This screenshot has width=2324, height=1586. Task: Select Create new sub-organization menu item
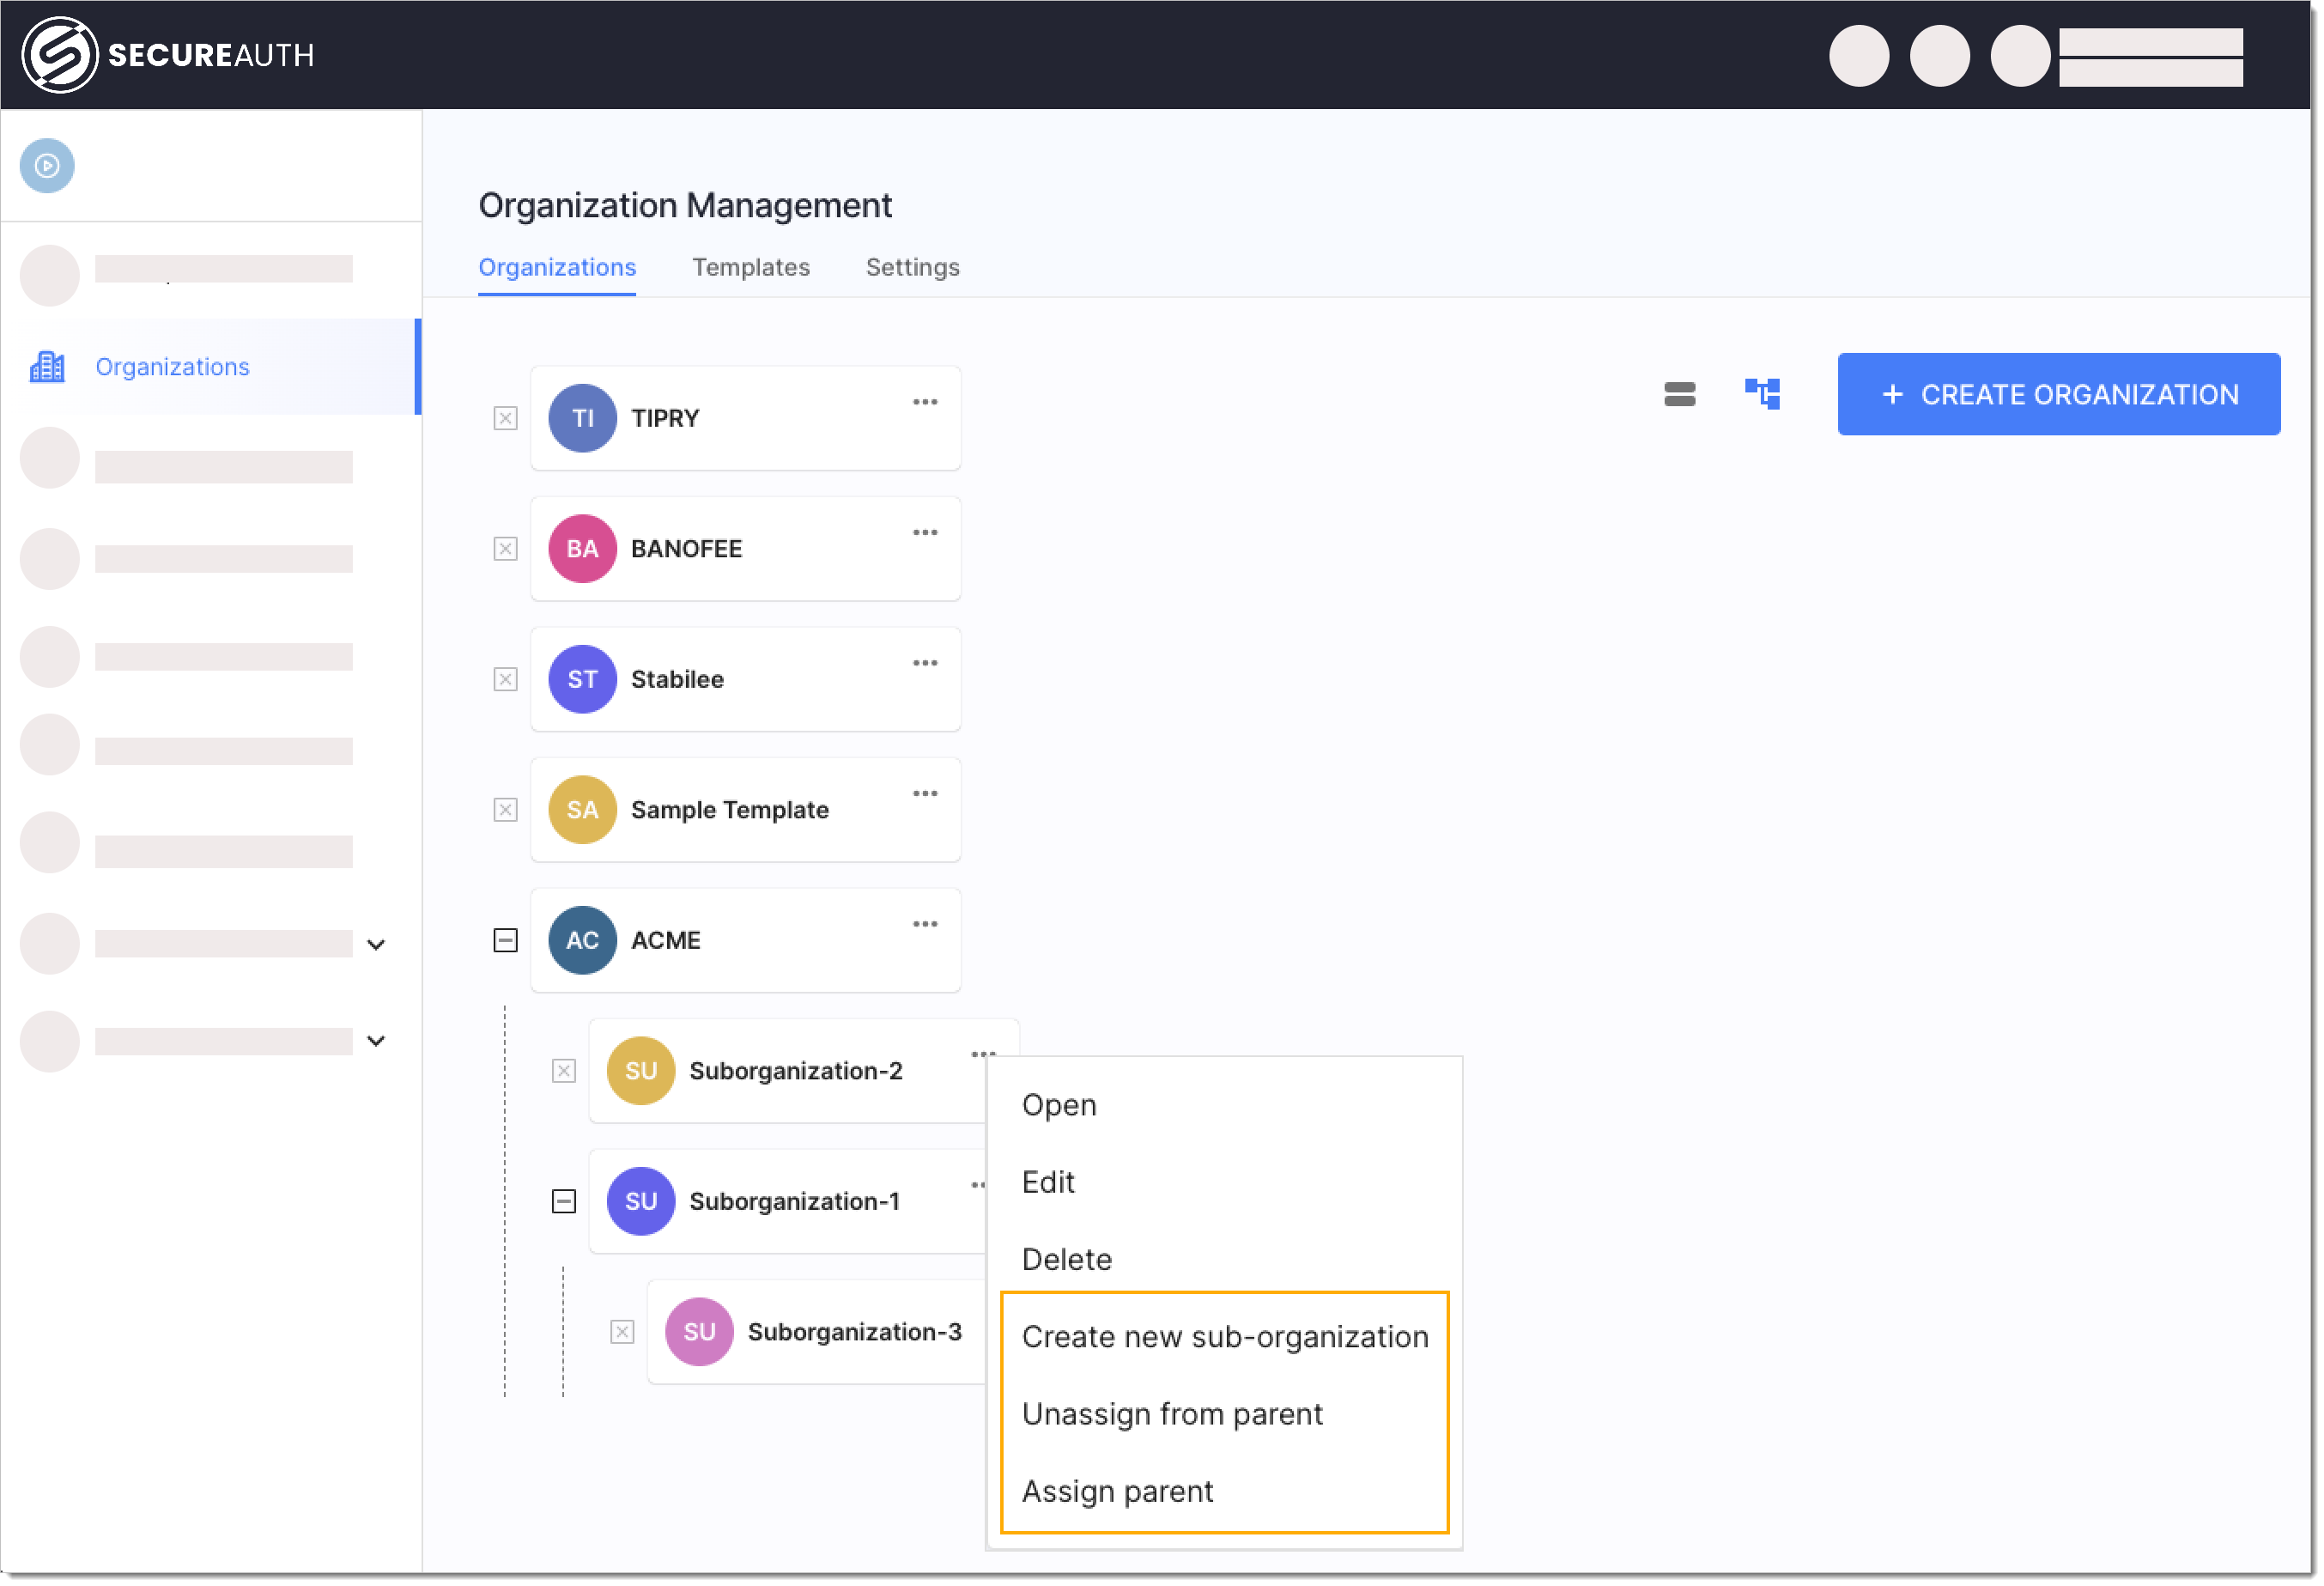(x=1224, y=1338)
